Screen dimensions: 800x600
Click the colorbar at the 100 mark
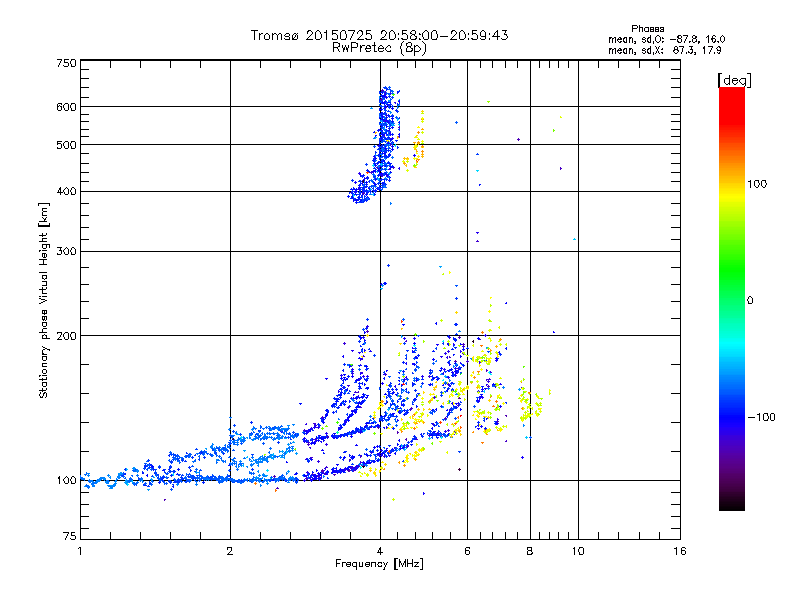(x=732, y=184)
